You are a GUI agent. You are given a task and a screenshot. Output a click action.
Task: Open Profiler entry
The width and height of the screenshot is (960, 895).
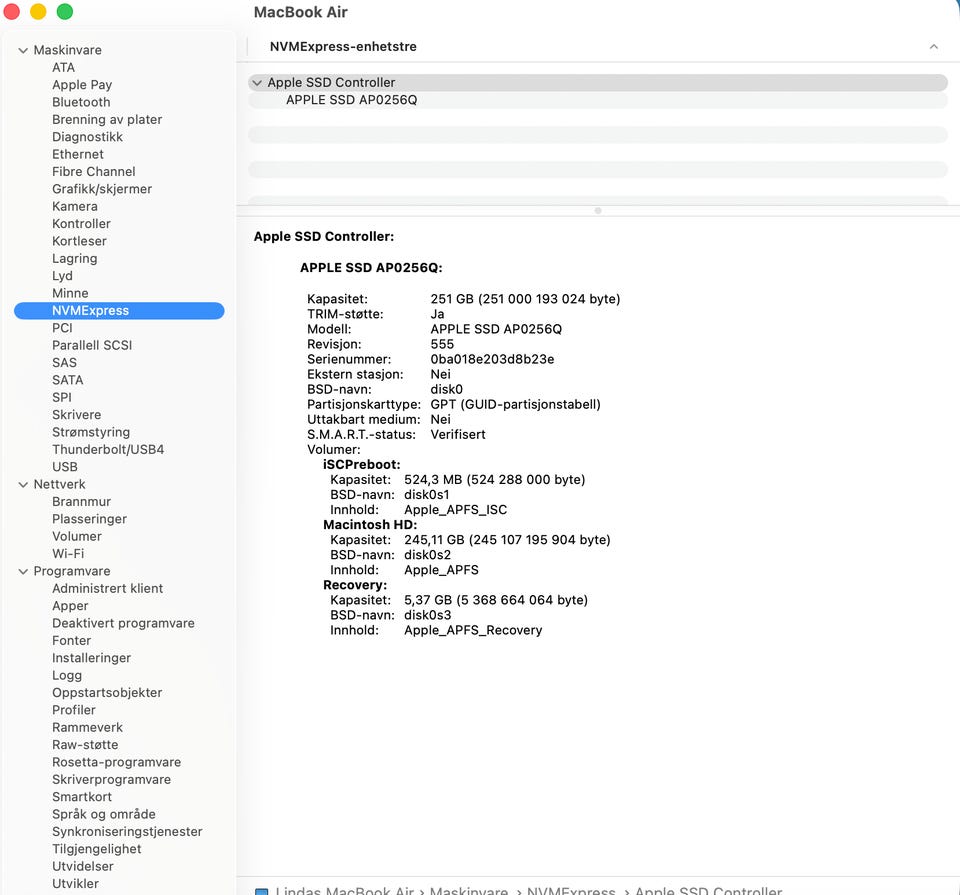pos(73,710)
